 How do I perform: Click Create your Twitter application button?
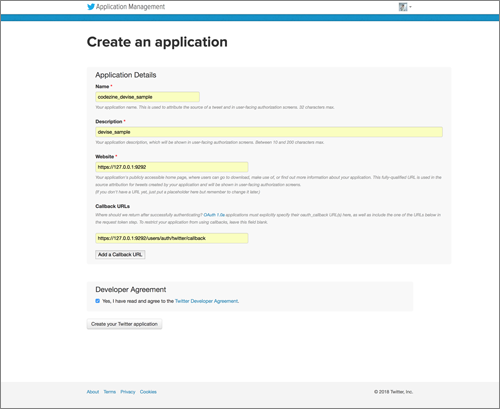(124, 324)
